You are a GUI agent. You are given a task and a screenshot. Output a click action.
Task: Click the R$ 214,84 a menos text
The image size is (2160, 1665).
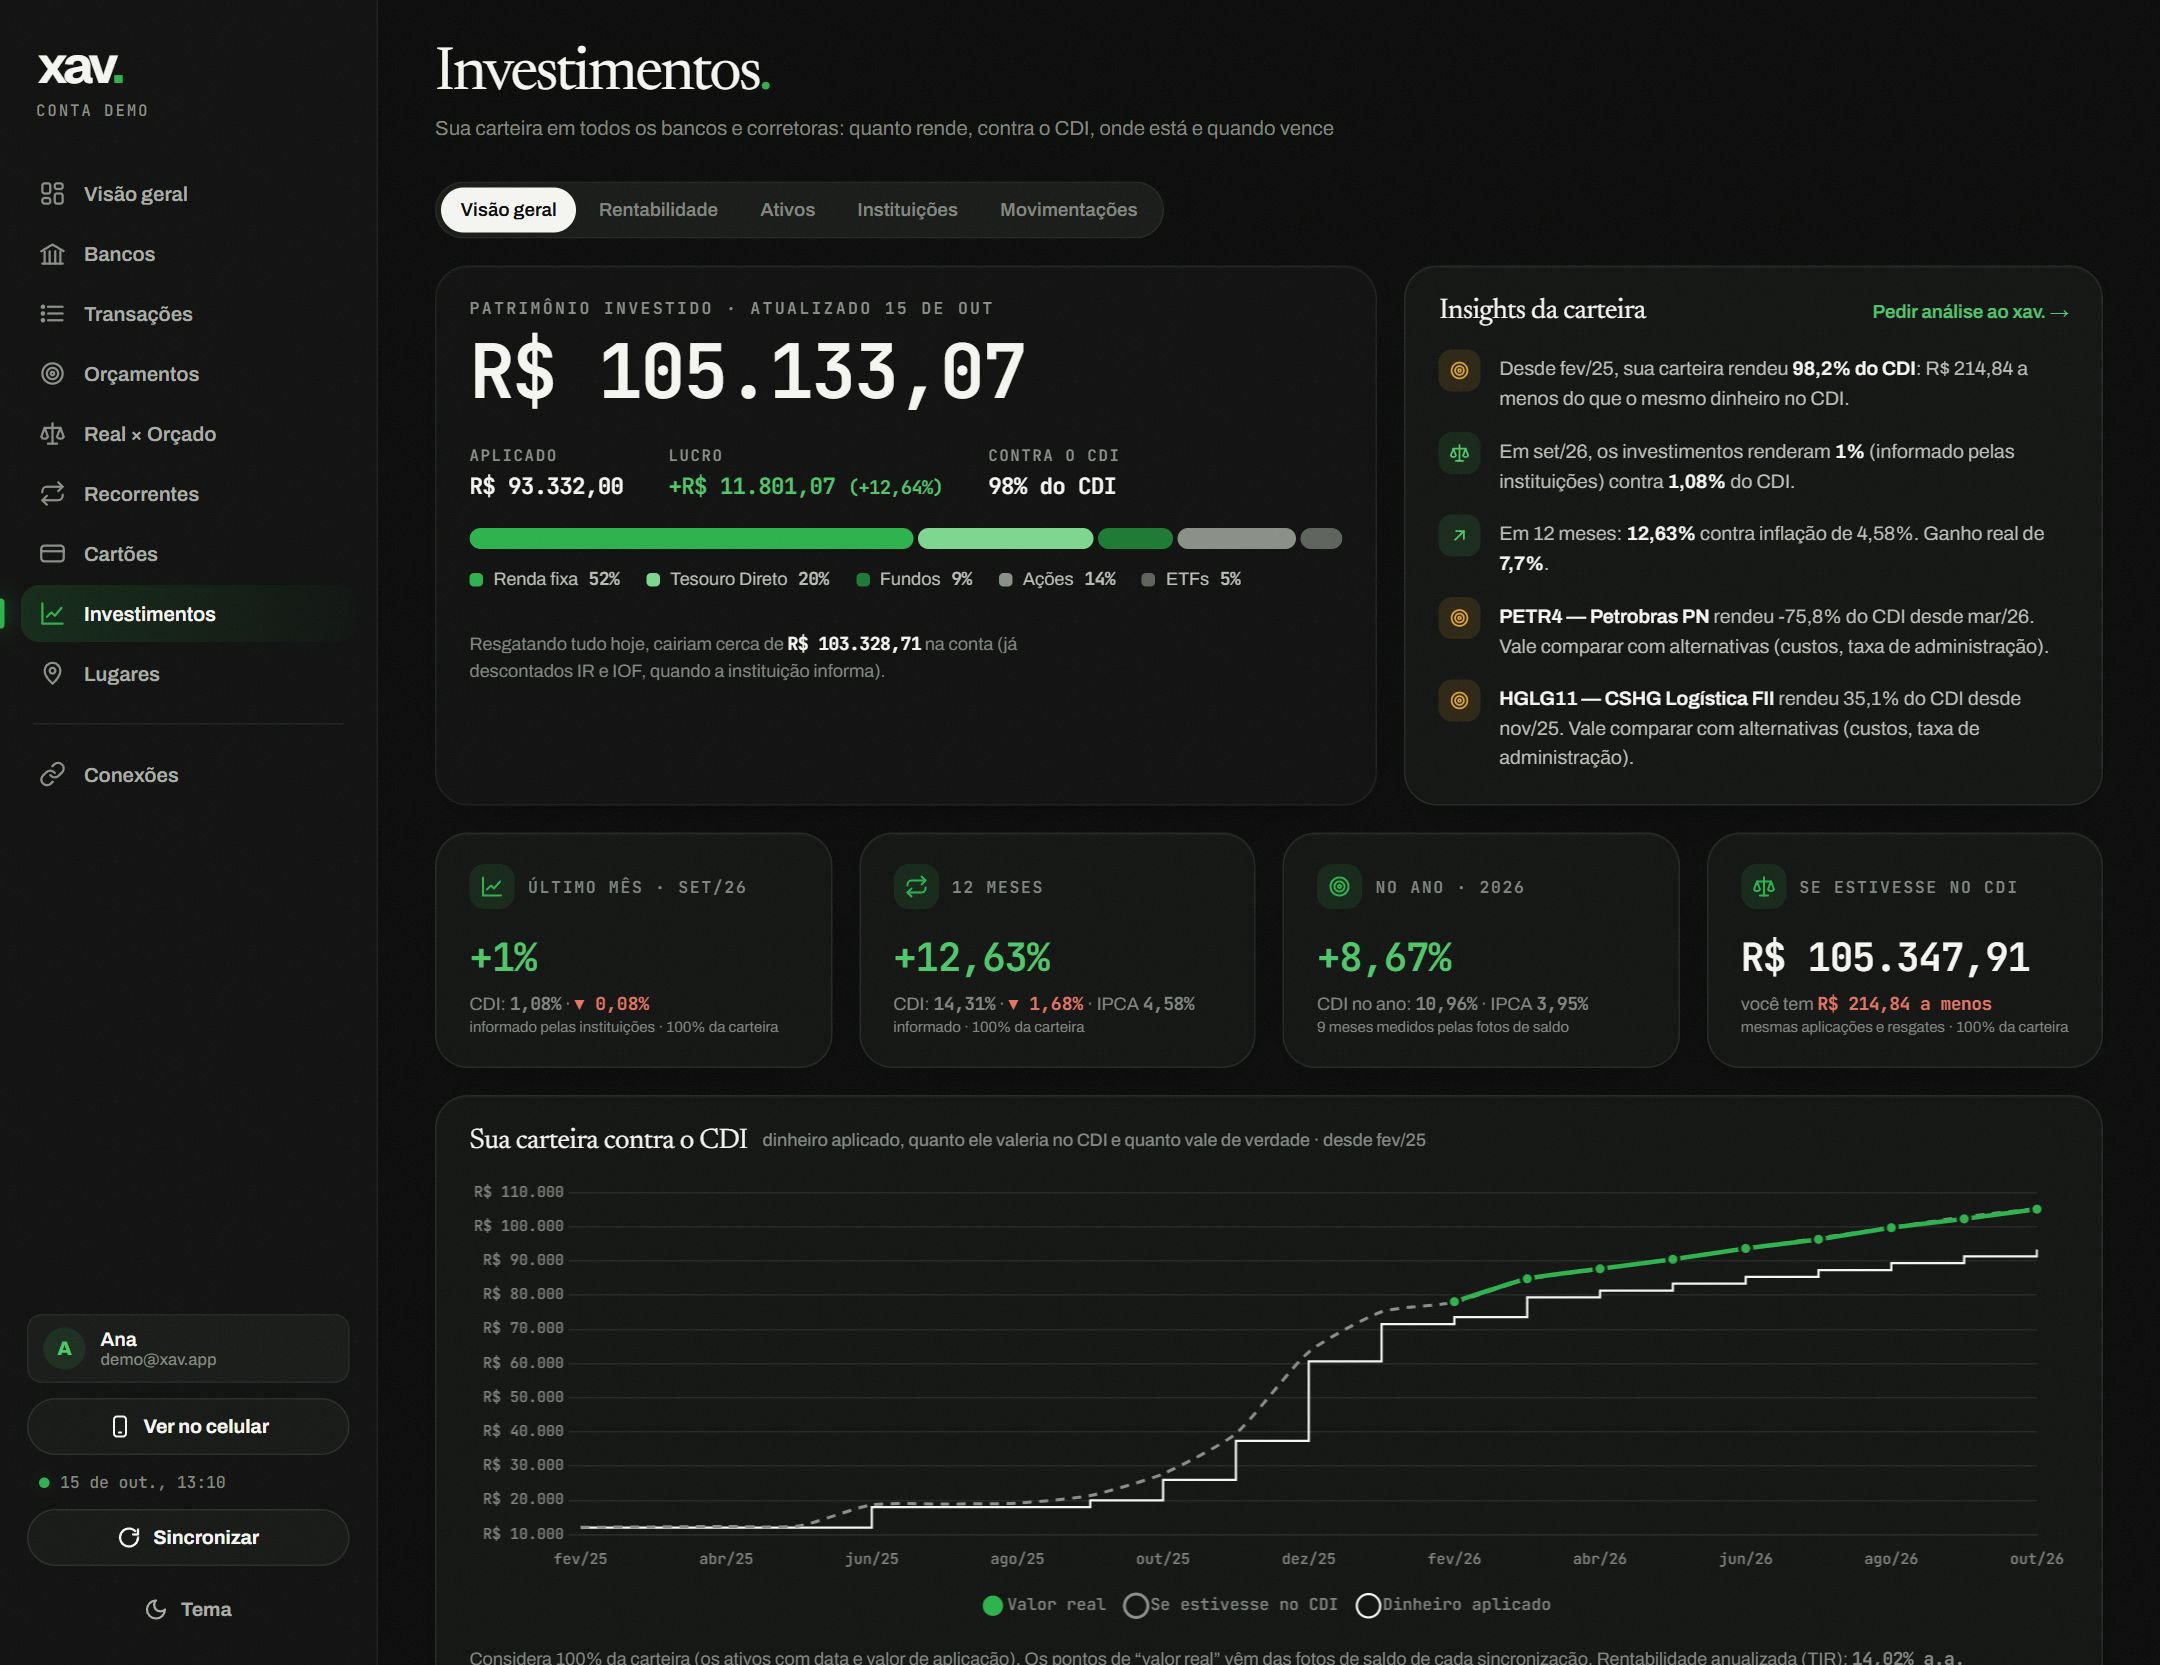tap(1904, 1004)
